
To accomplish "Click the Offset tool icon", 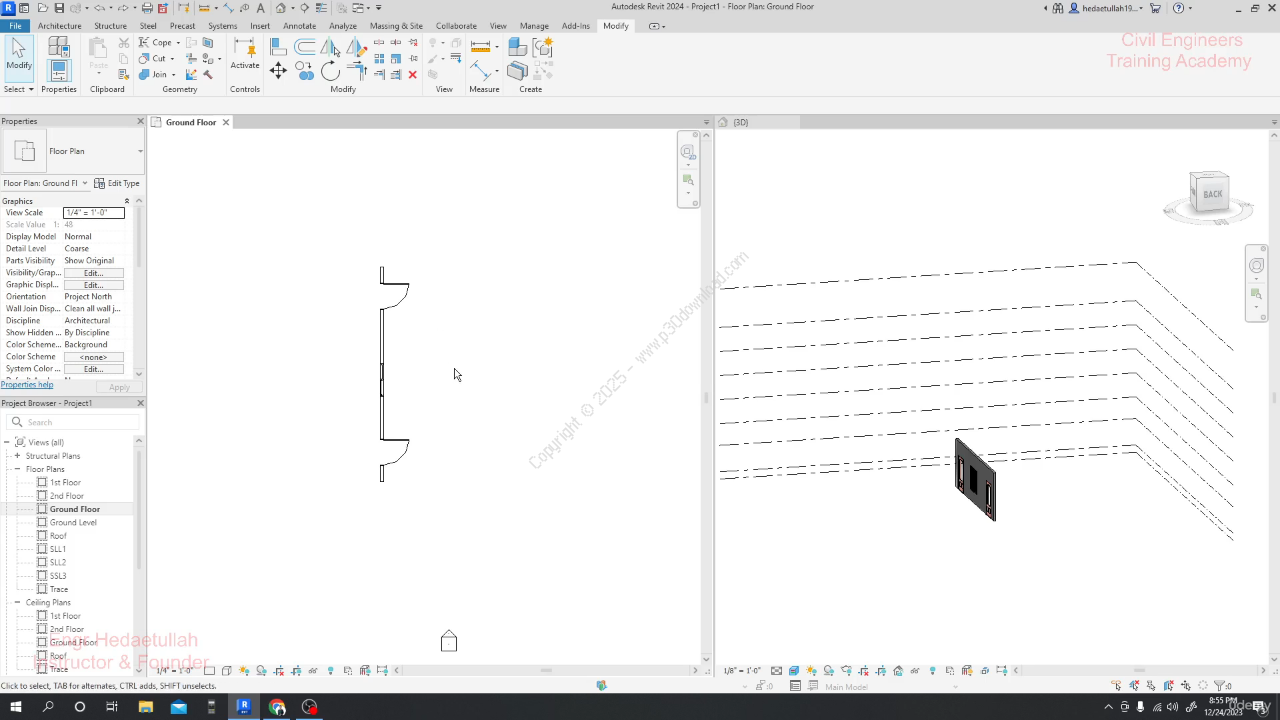I will pos(305,47).
